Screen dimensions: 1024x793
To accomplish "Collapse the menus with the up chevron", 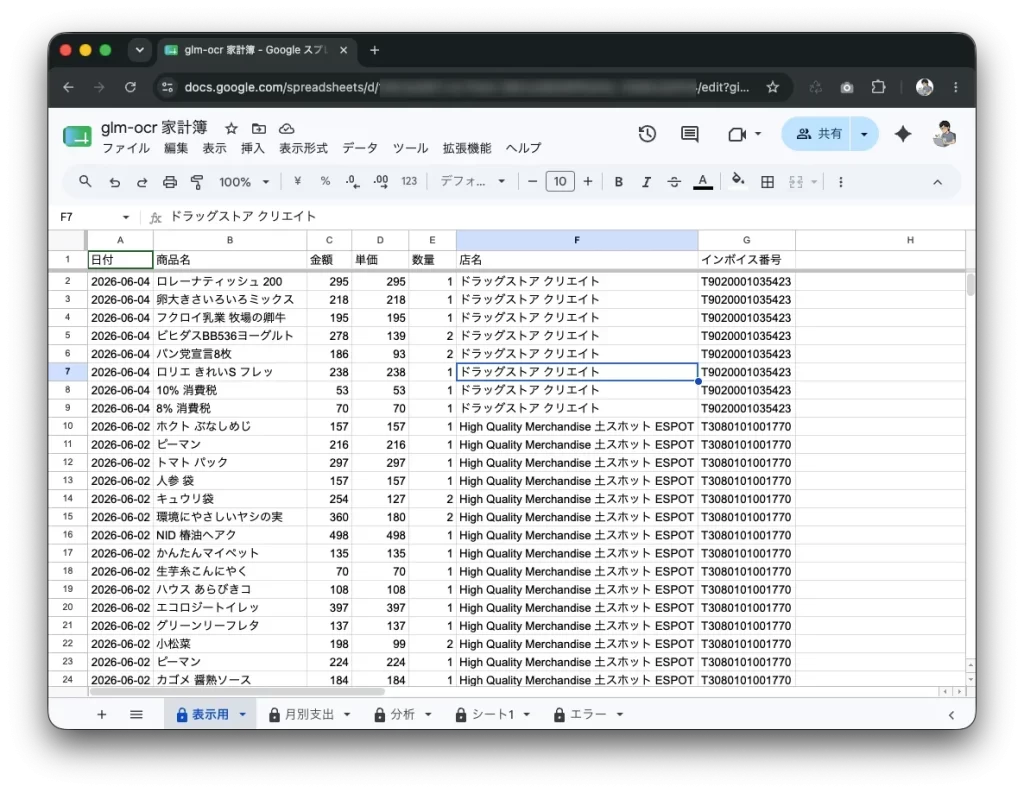I will tap(937, 182).
